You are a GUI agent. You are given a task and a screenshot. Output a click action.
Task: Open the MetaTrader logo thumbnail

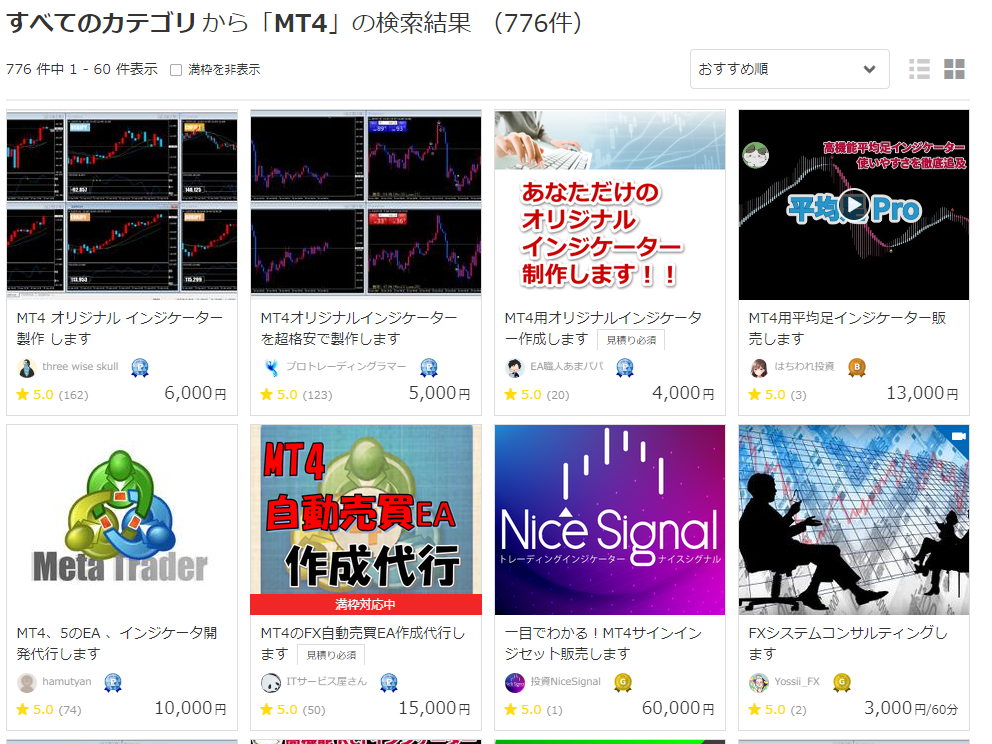click(122, 519)
